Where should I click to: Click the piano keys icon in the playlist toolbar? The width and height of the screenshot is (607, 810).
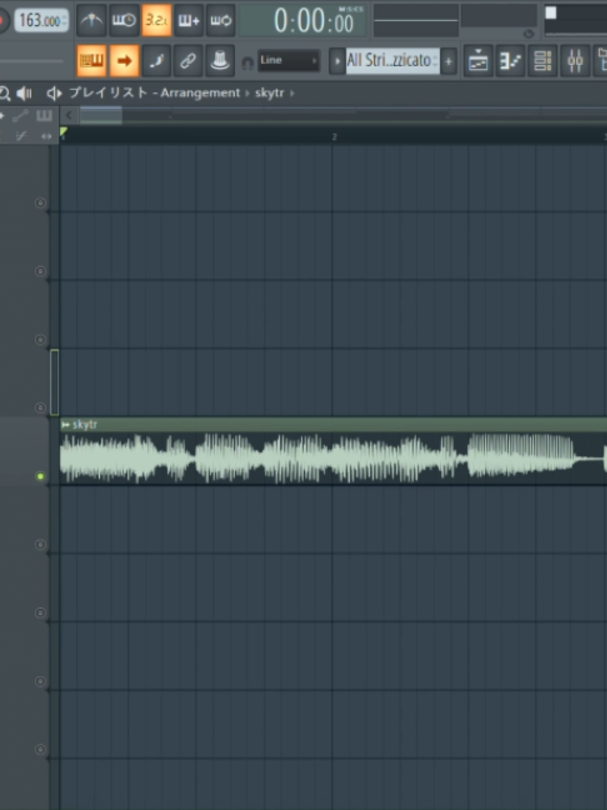point(44,116)
